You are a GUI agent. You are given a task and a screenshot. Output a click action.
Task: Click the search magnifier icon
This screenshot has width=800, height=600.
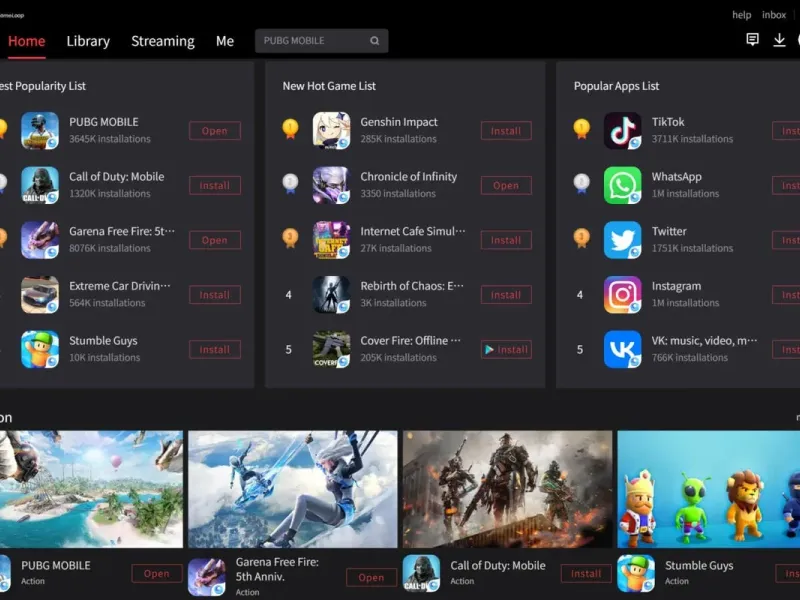(x=374, y=41)
